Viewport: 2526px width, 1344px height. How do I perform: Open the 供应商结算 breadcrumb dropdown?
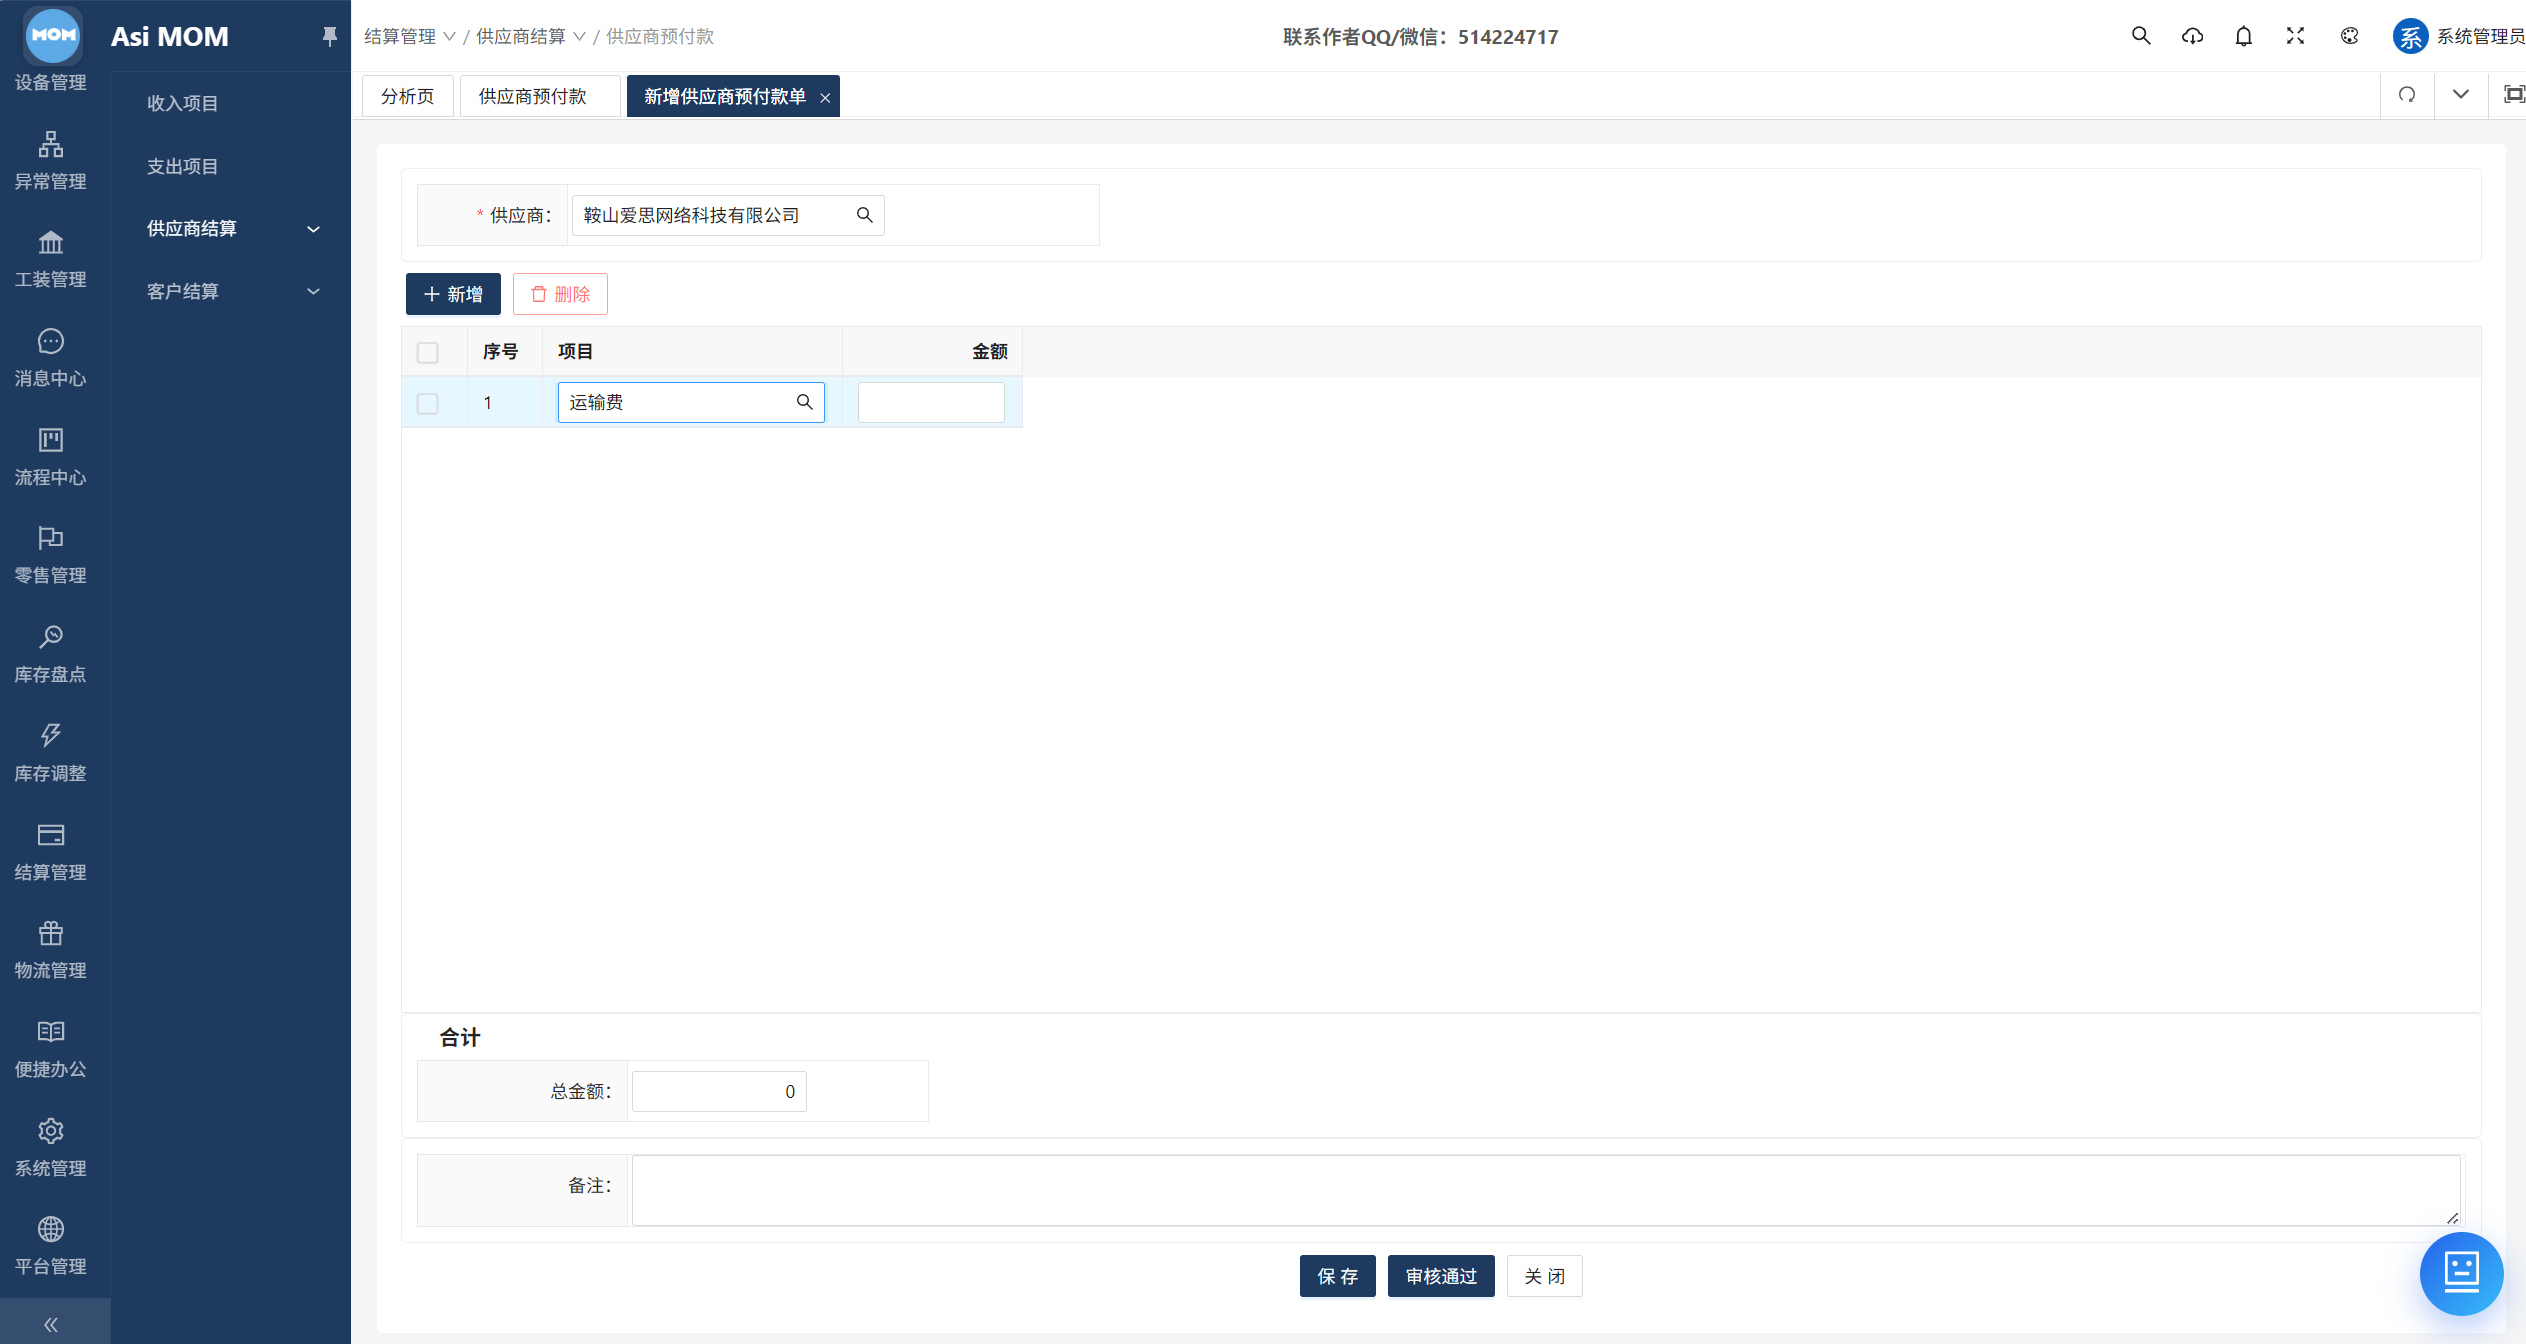point(531,37)
